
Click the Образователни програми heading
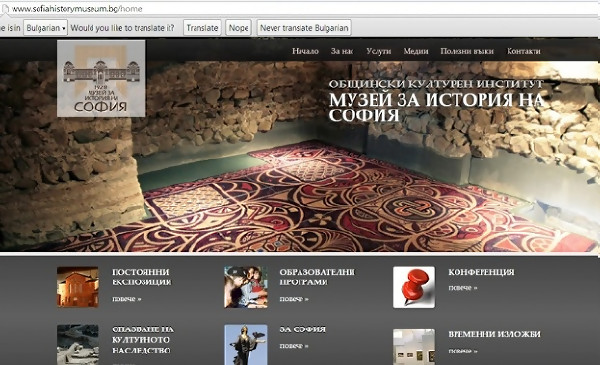(317, 277)
